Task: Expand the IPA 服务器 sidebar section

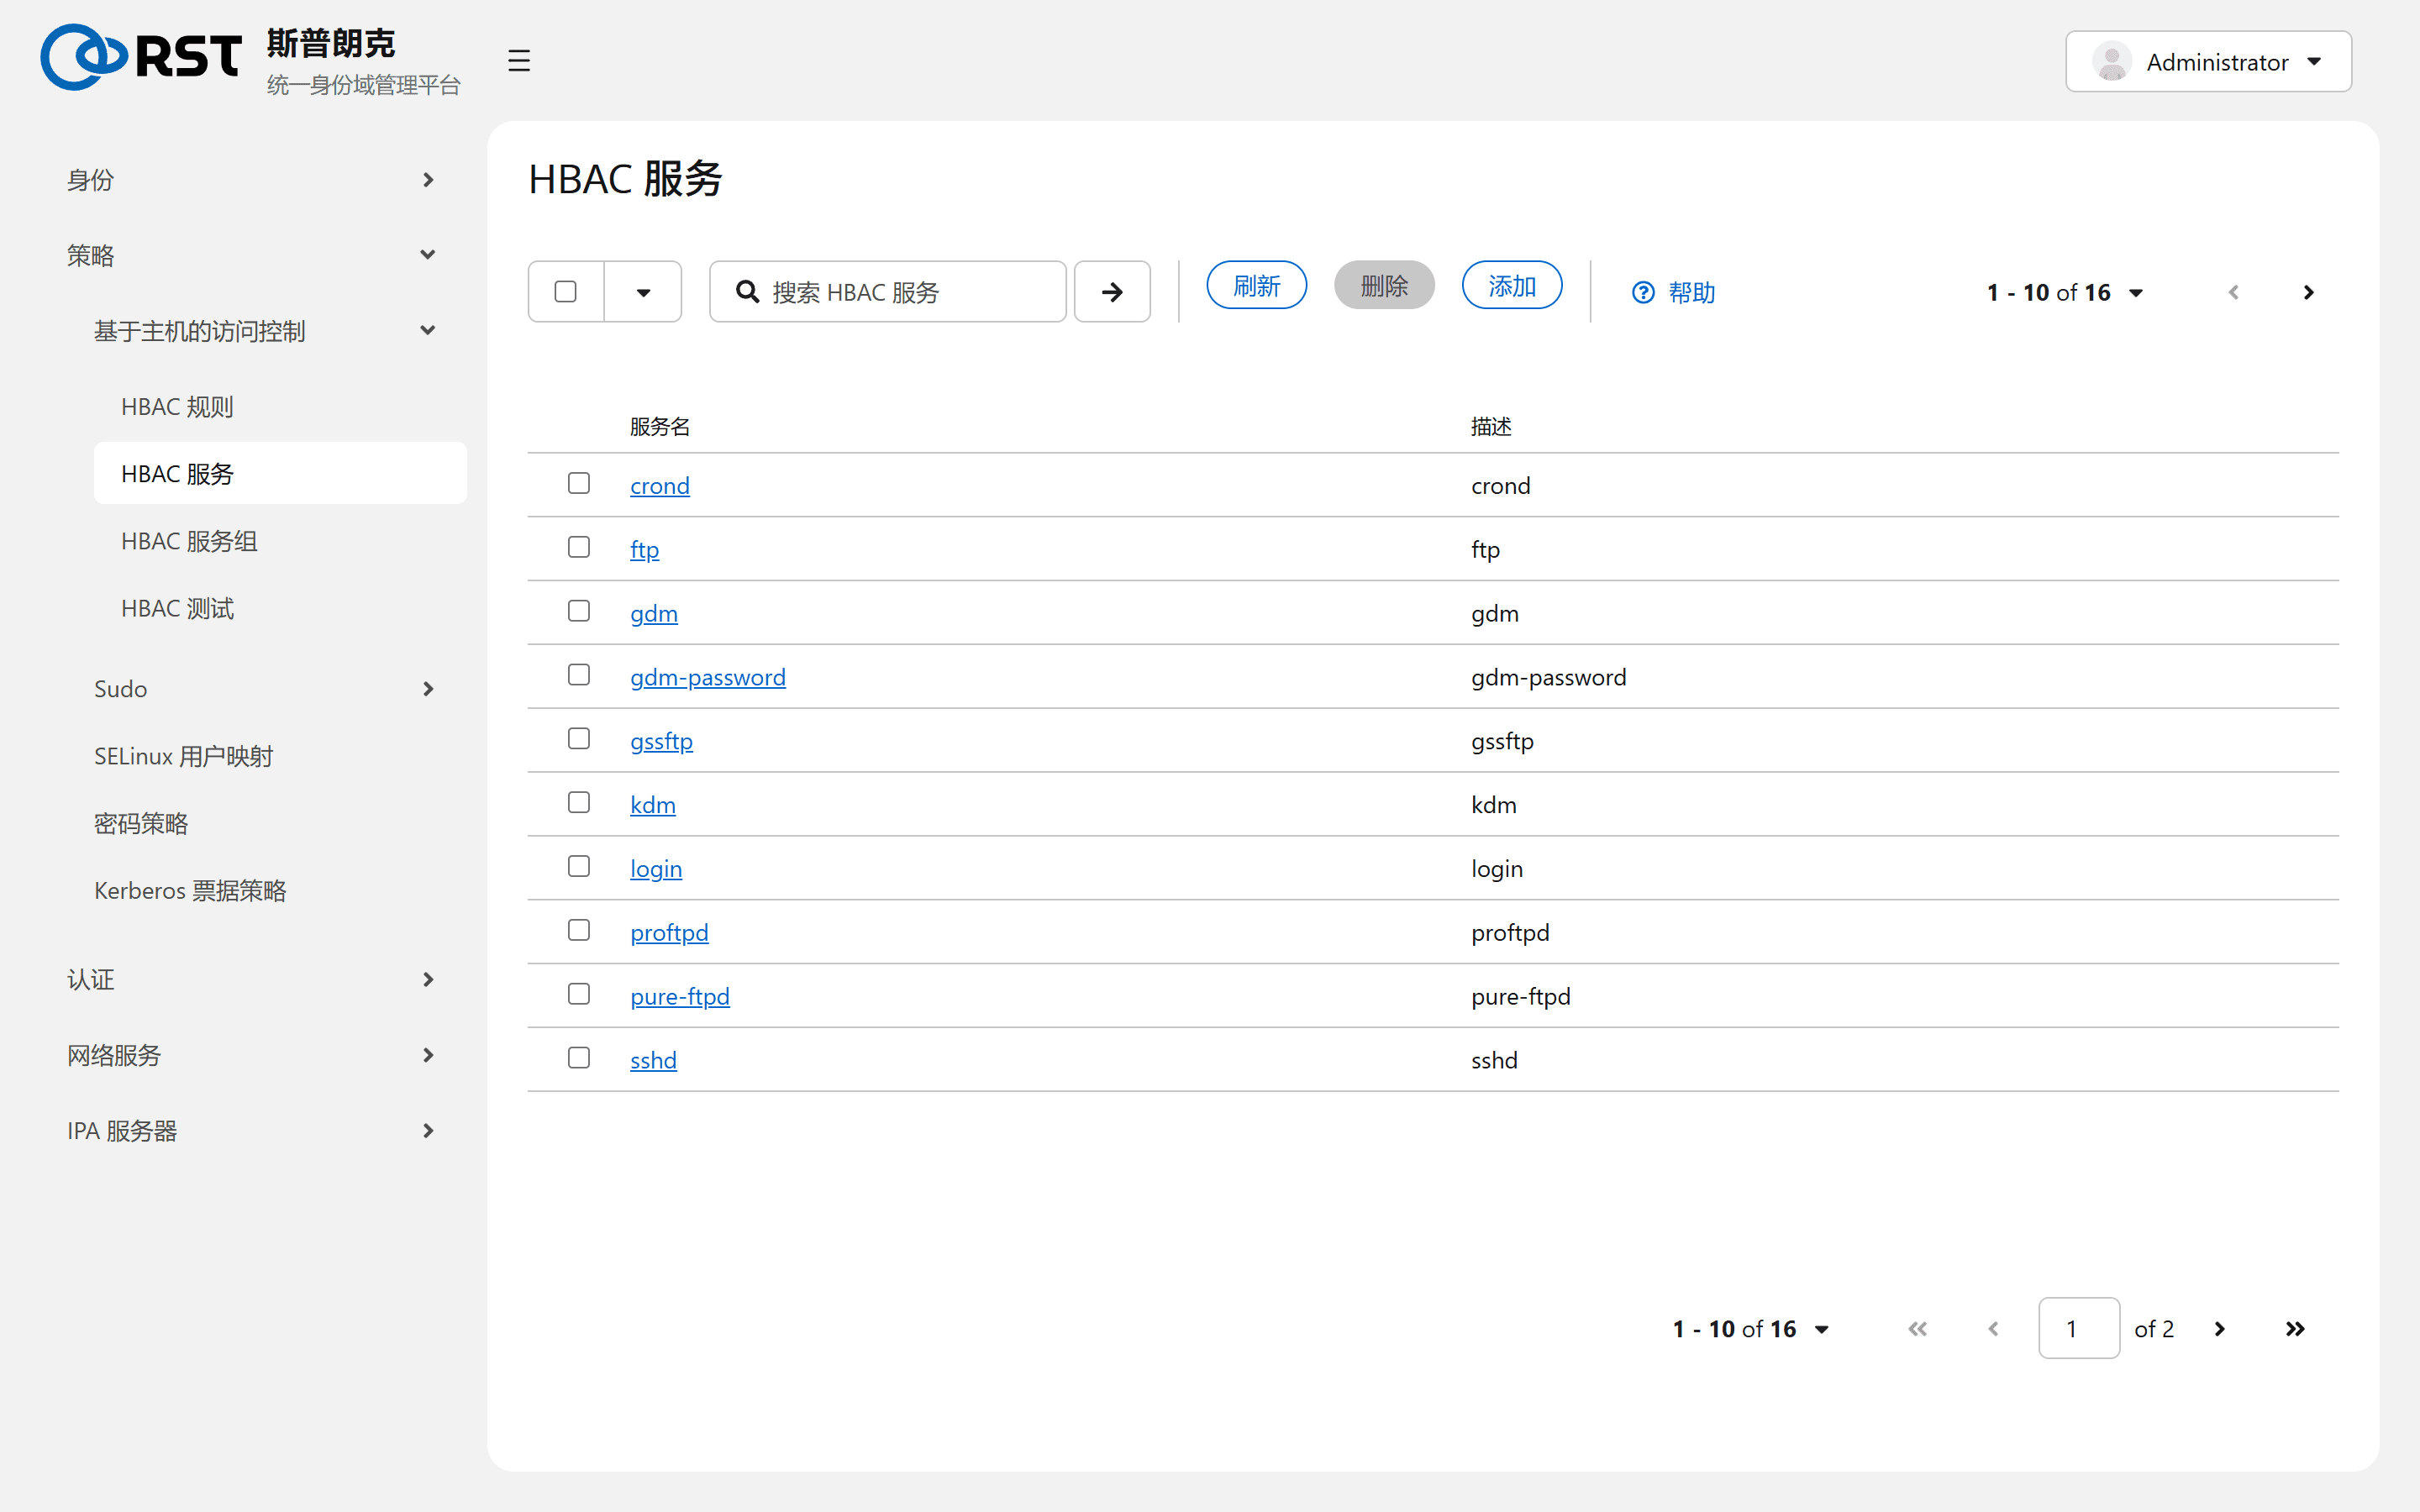Action: 252,1131
